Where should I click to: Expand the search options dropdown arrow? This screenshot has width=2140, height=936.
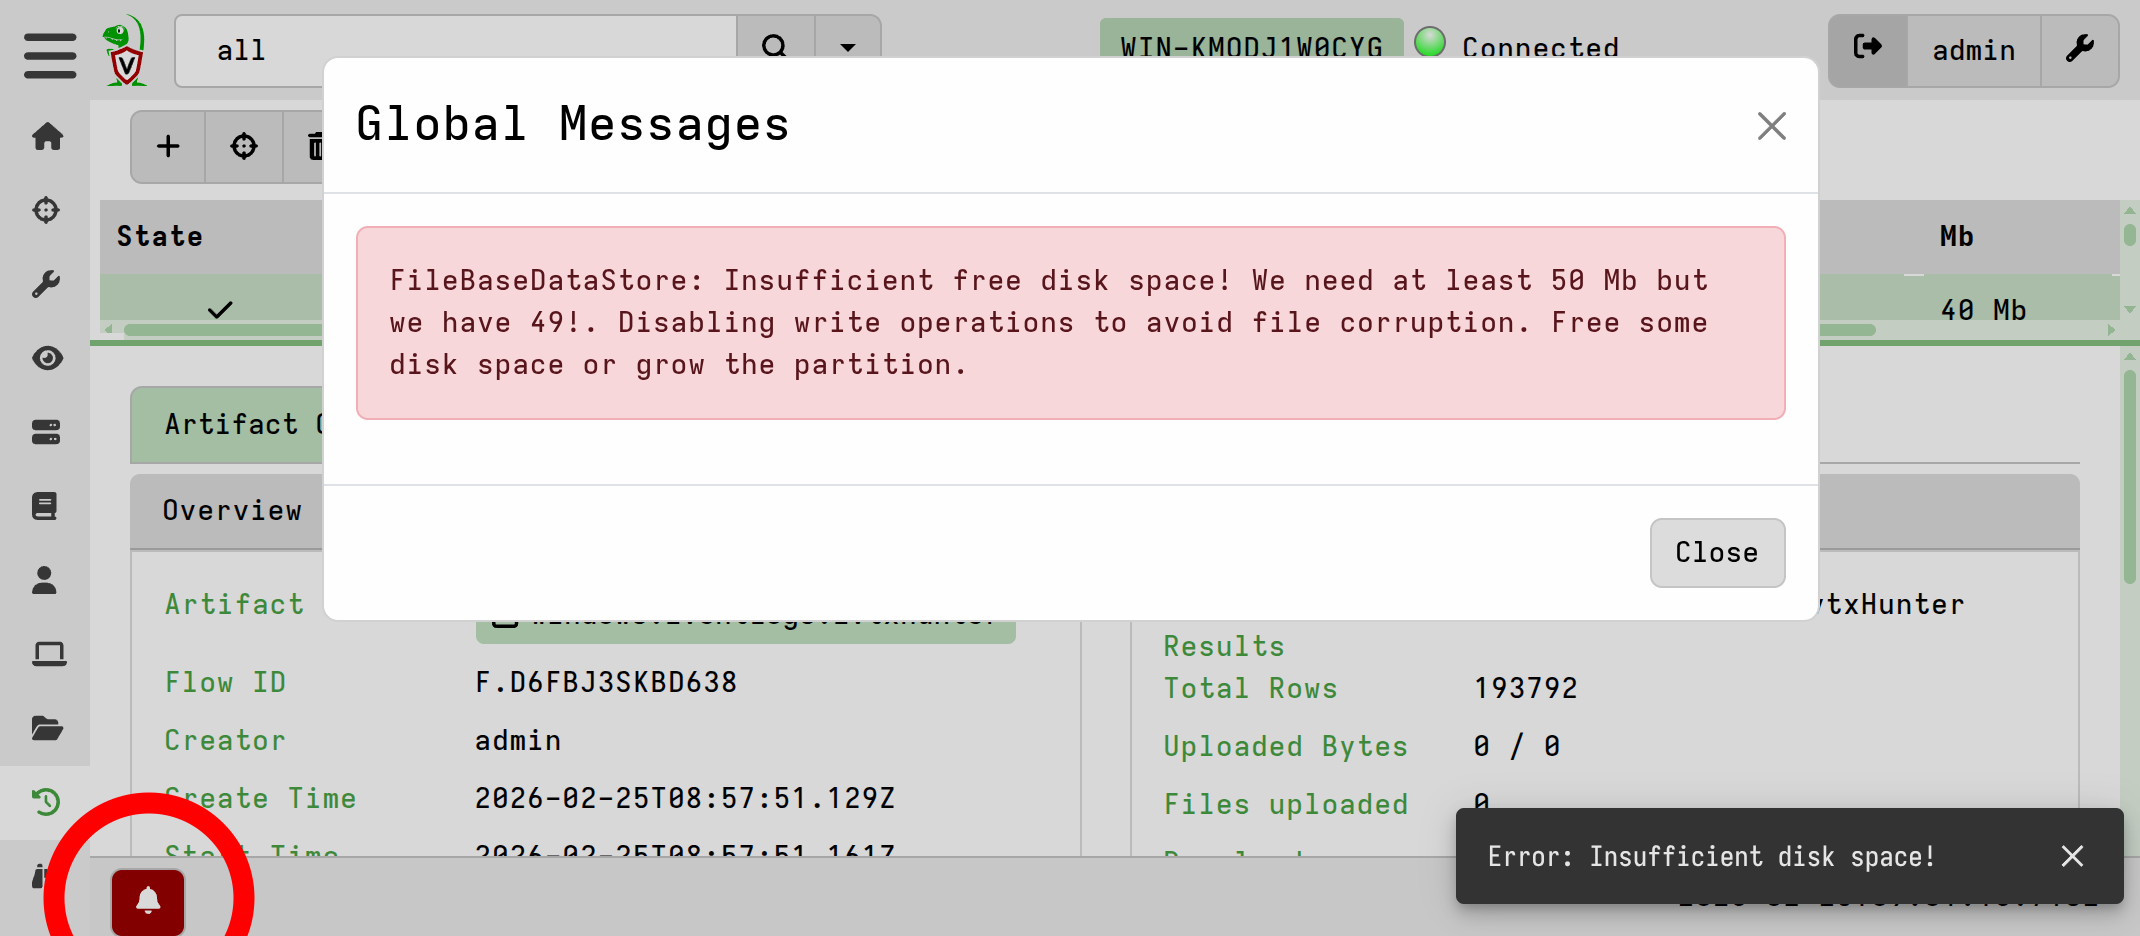(x=847, y=48)
